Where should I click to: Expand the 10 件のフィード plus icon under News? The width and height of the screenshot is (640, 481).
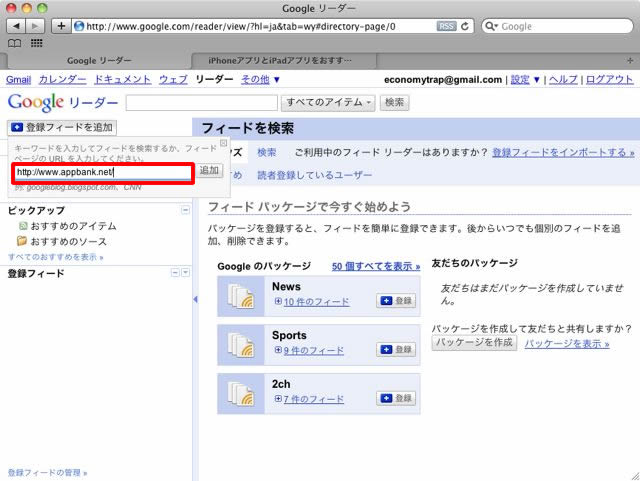[278, 301]
